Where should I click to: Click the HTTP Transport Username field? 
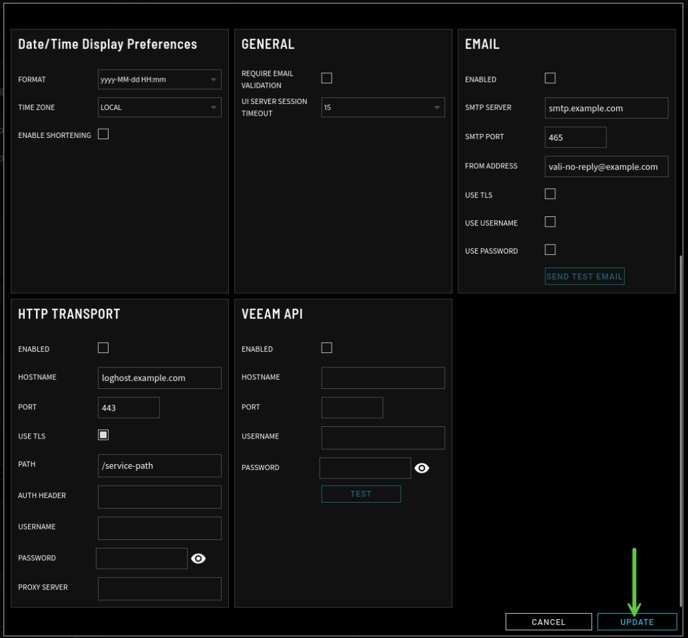160,528
